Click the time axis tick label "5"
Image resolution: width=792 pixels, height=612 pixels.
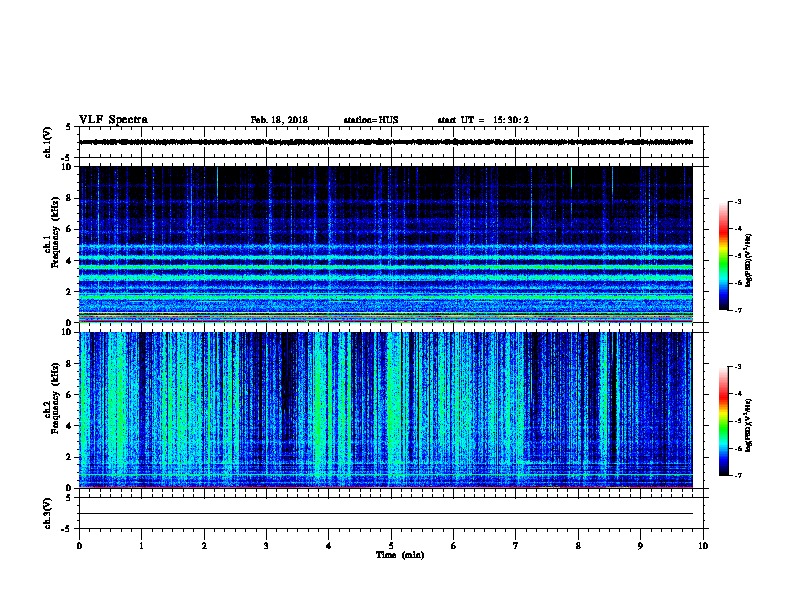pyautogui.click(x=391, y=546)
